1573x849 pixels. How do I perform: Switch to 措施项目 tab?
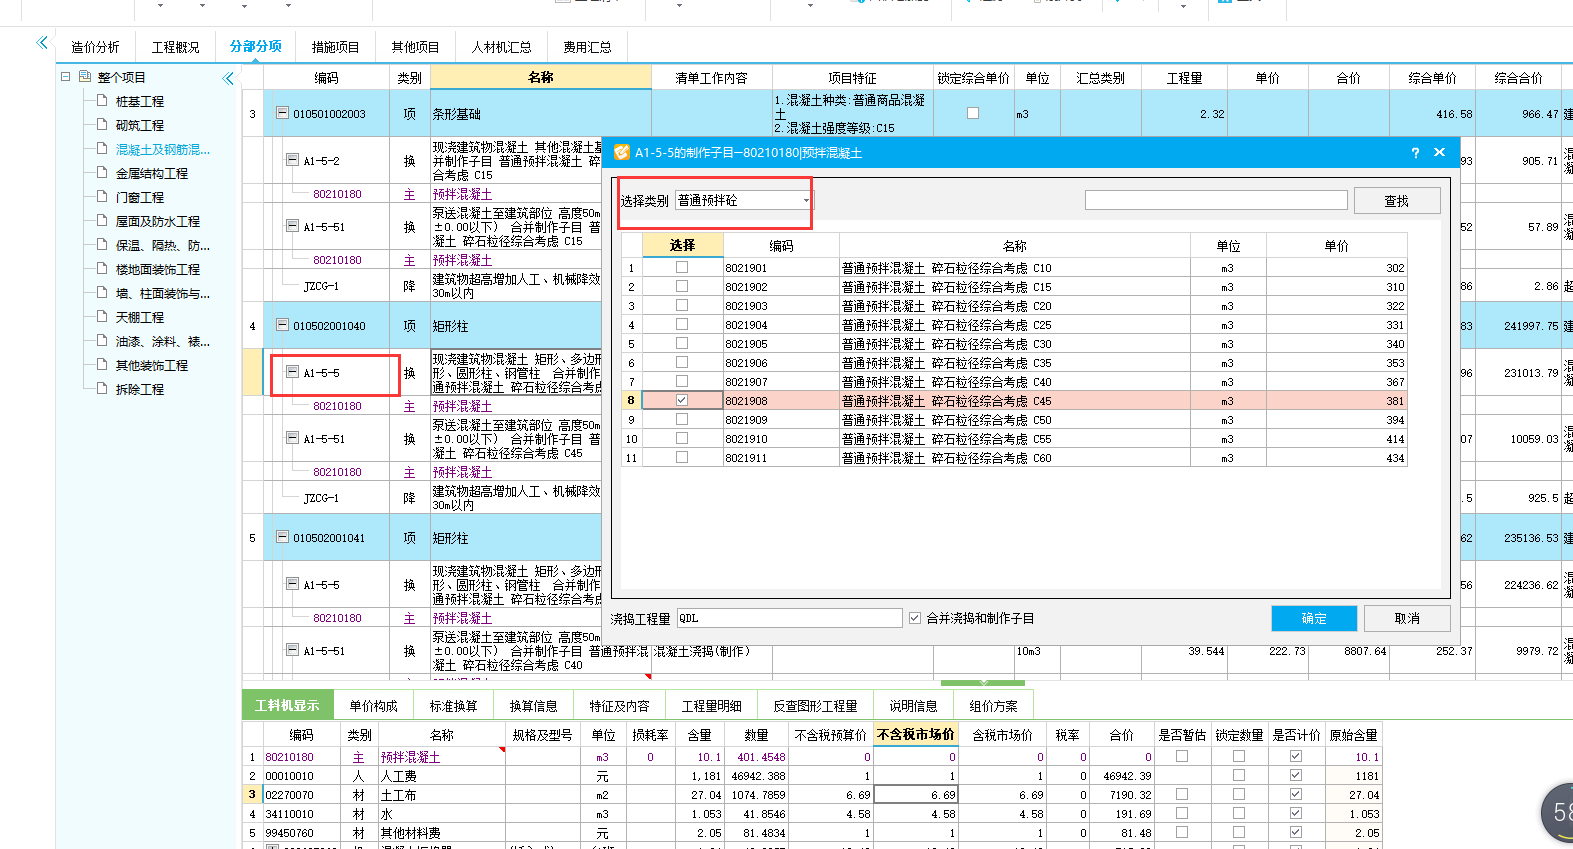coord(335,47)
